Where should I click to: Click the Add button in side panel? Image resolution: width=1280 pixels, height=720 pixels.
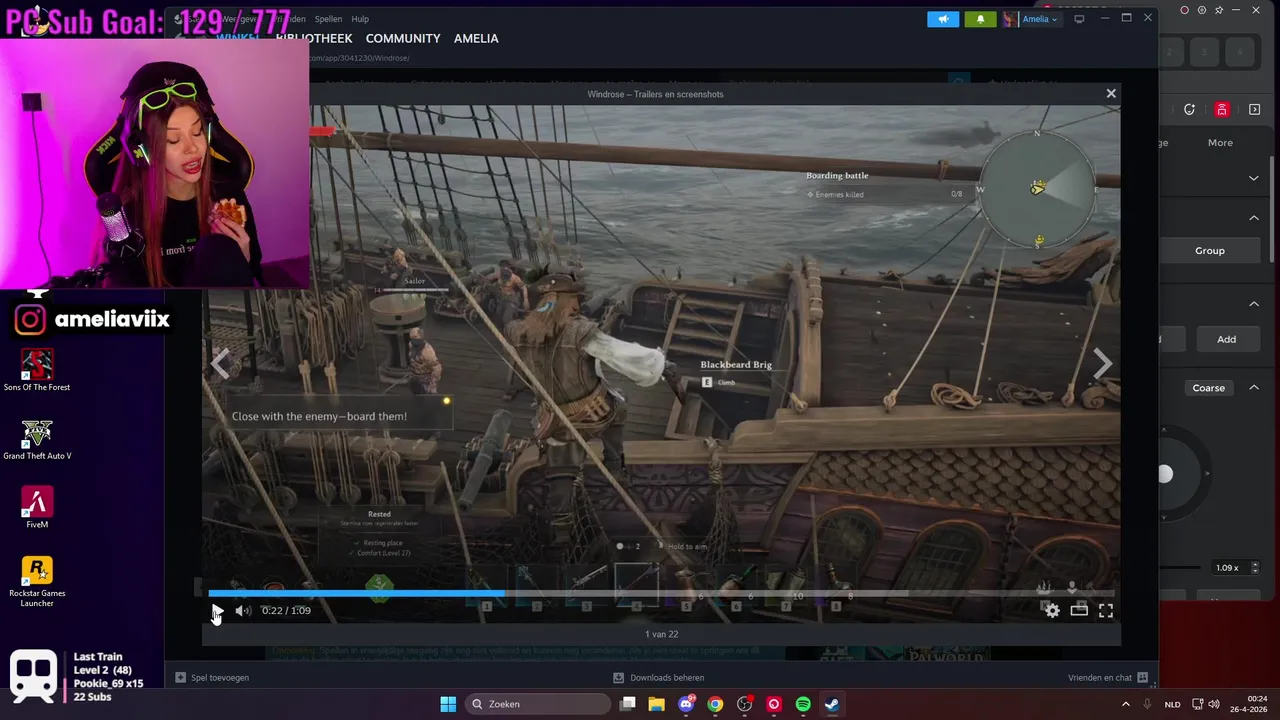[x=1226, y=339]
